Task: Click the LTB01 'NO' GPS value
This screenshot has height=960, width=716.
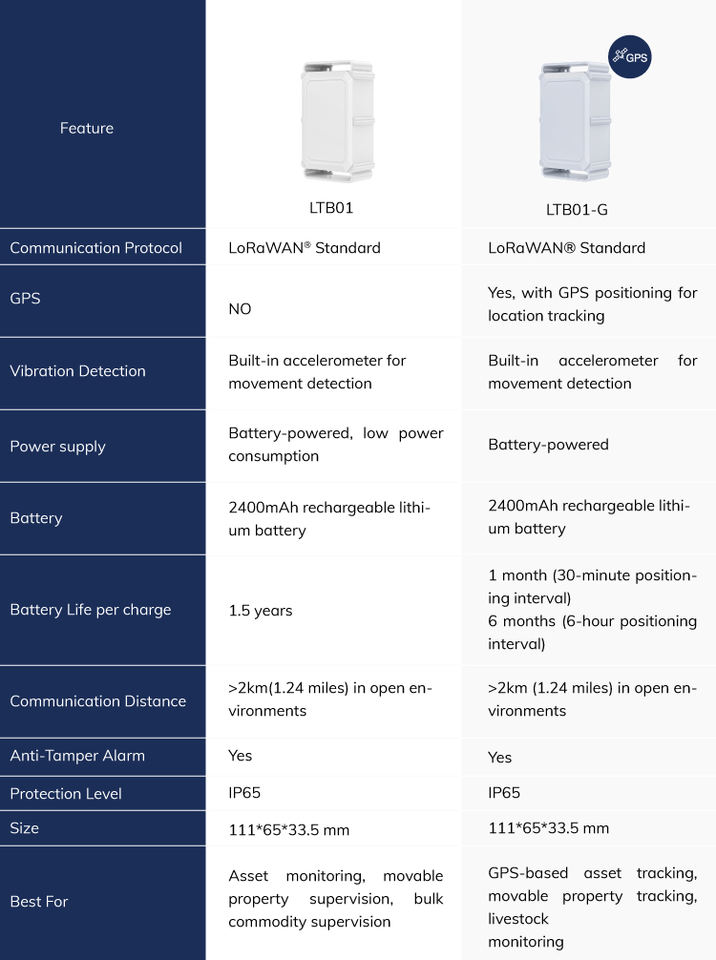Action: point(240,309)
